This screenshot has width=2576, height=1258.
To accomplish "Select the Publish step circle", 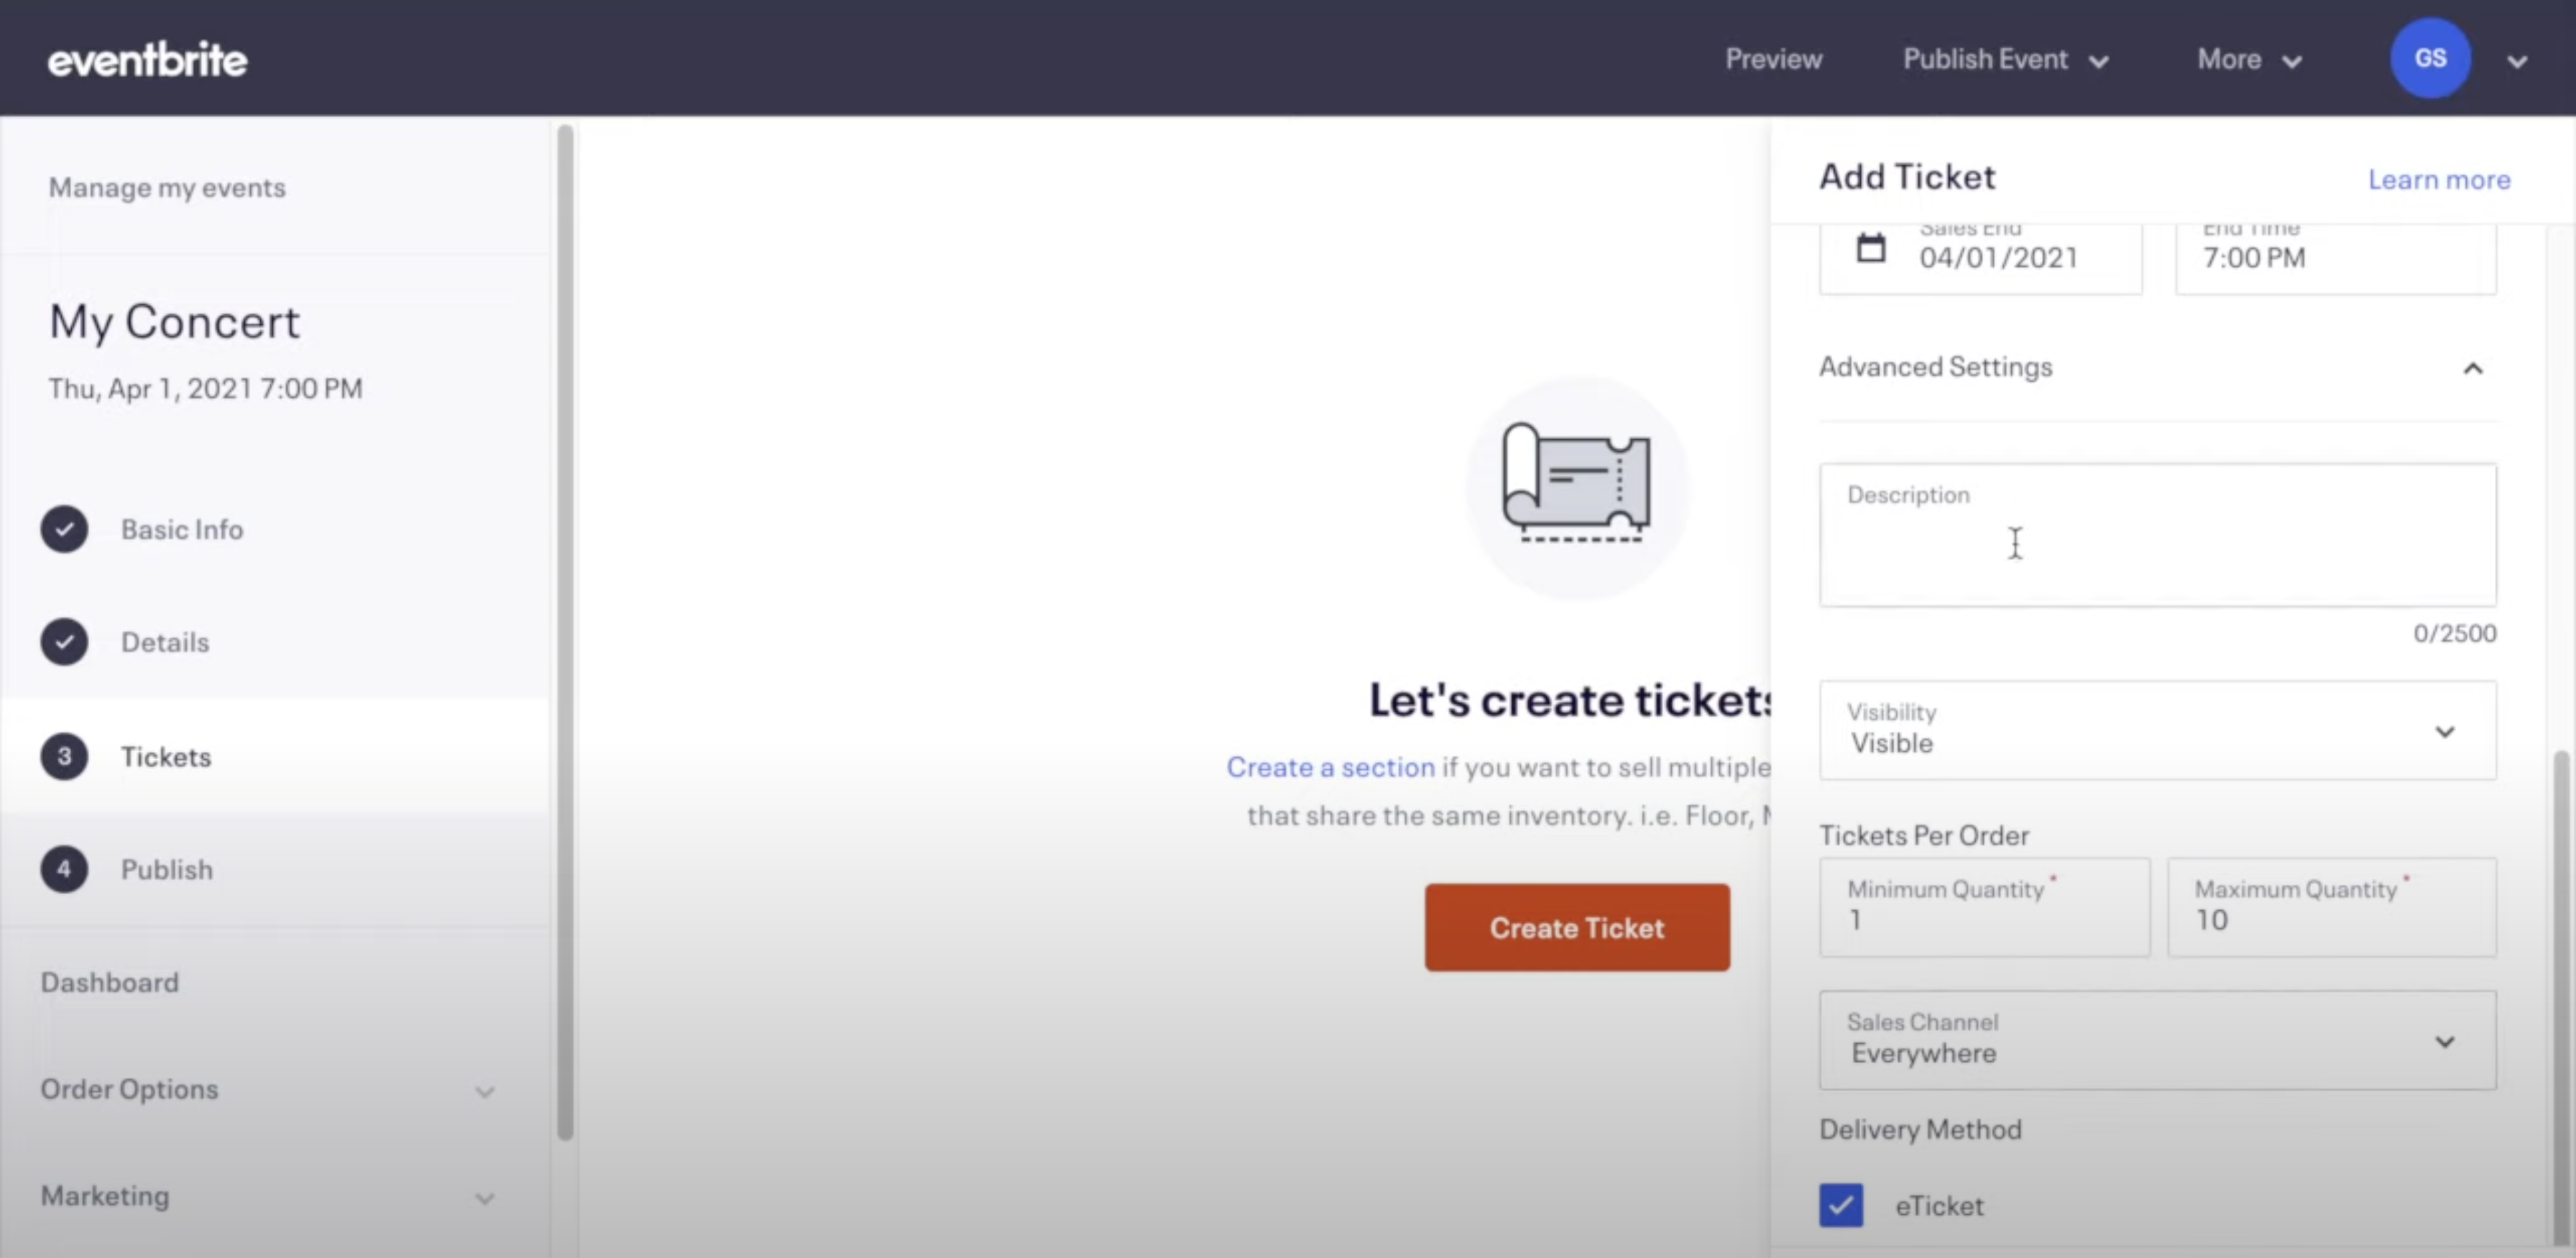I will point(64,869).
